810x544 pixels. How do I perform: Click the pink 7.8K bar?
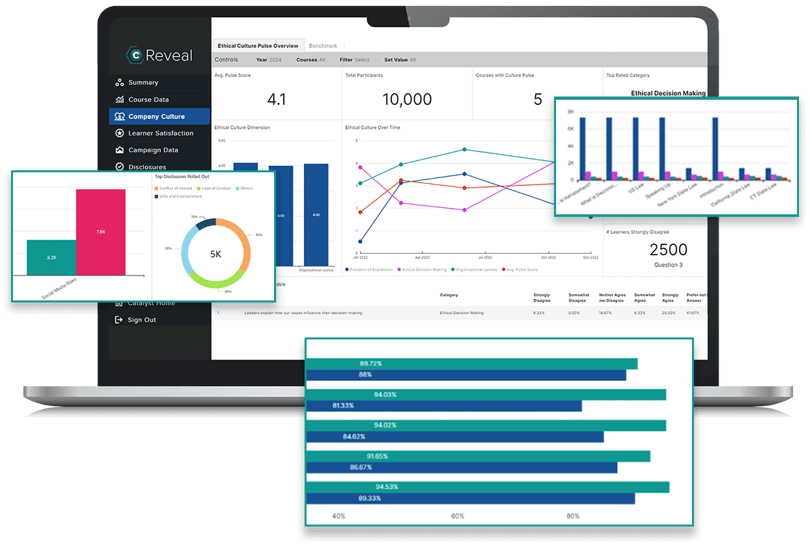[x=101, y=231]
